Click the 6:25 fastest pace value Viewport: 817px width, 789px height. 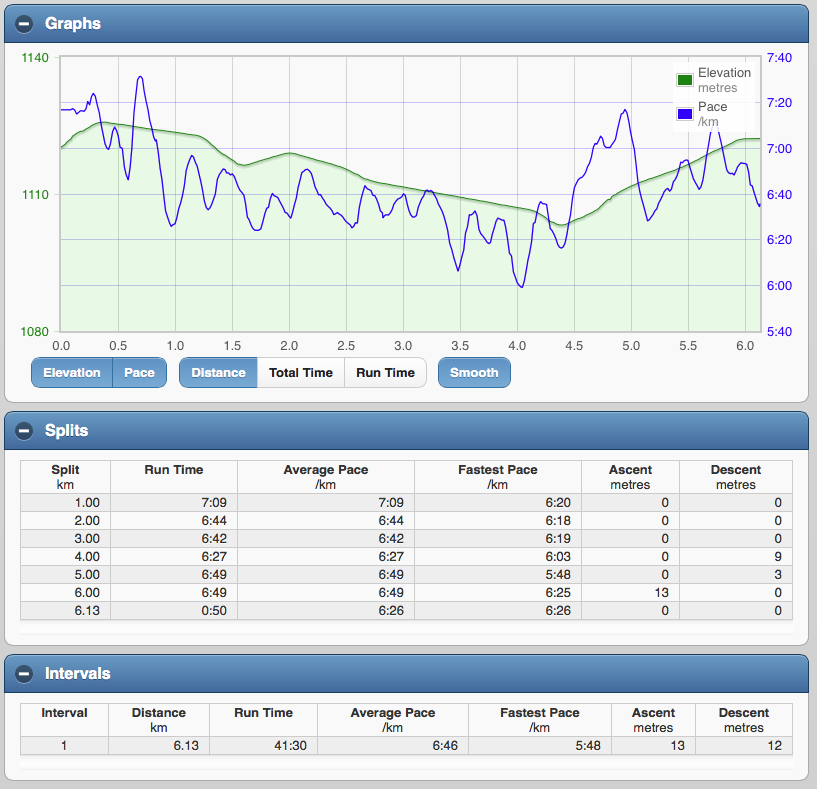pos(558,593)
